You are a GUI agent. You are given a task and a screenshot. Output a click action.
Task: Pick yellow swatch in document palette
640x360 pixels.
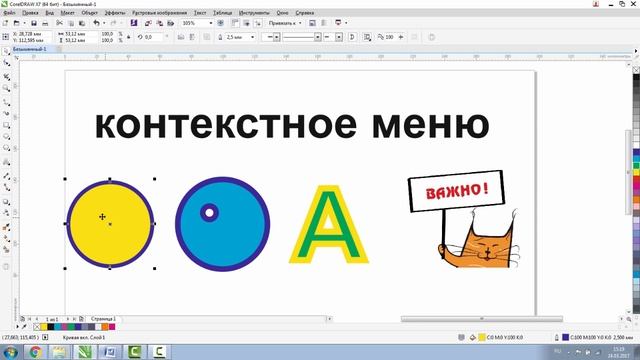(44, 327)
